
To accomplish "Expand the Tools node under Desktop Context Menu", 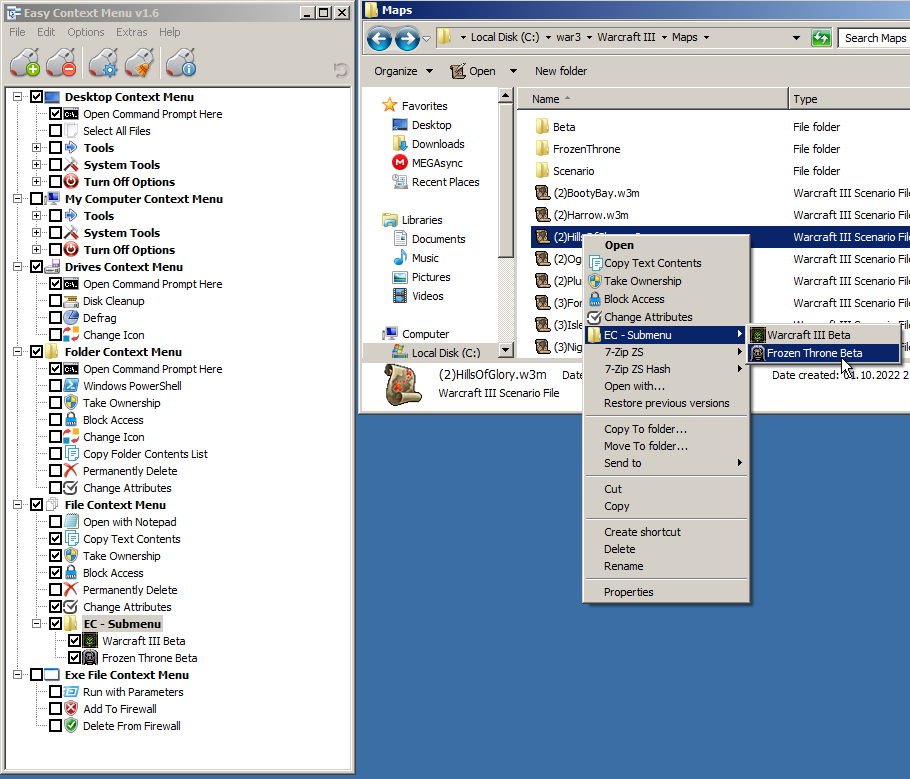I will 37,147.
